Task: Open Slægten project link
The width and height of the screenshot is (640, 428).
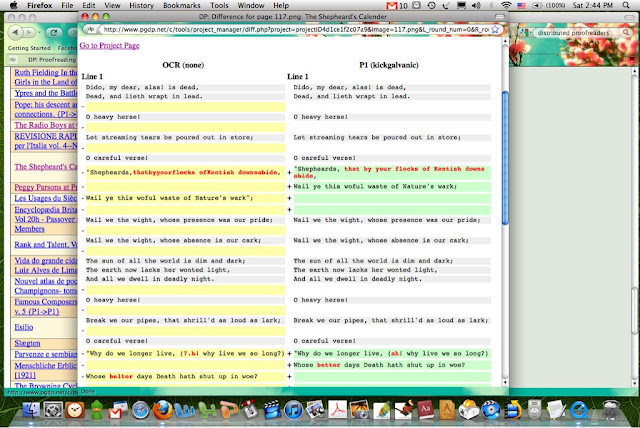Action: (27, 343)
